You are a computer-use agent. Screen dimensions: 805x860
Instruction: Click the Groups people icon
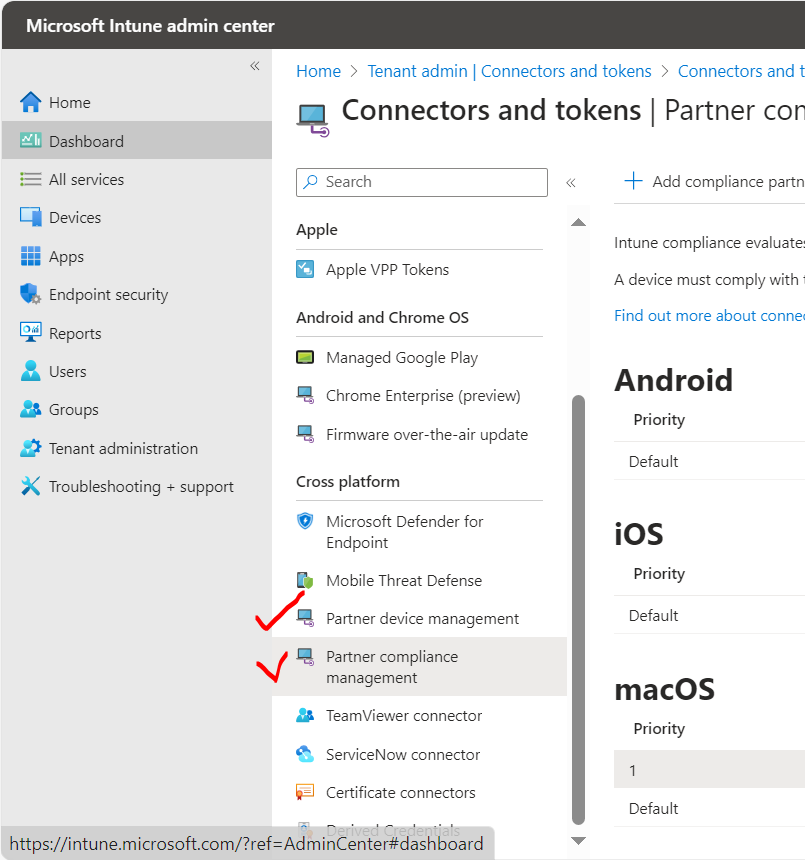pyautogui.click(x=30, y=409)
